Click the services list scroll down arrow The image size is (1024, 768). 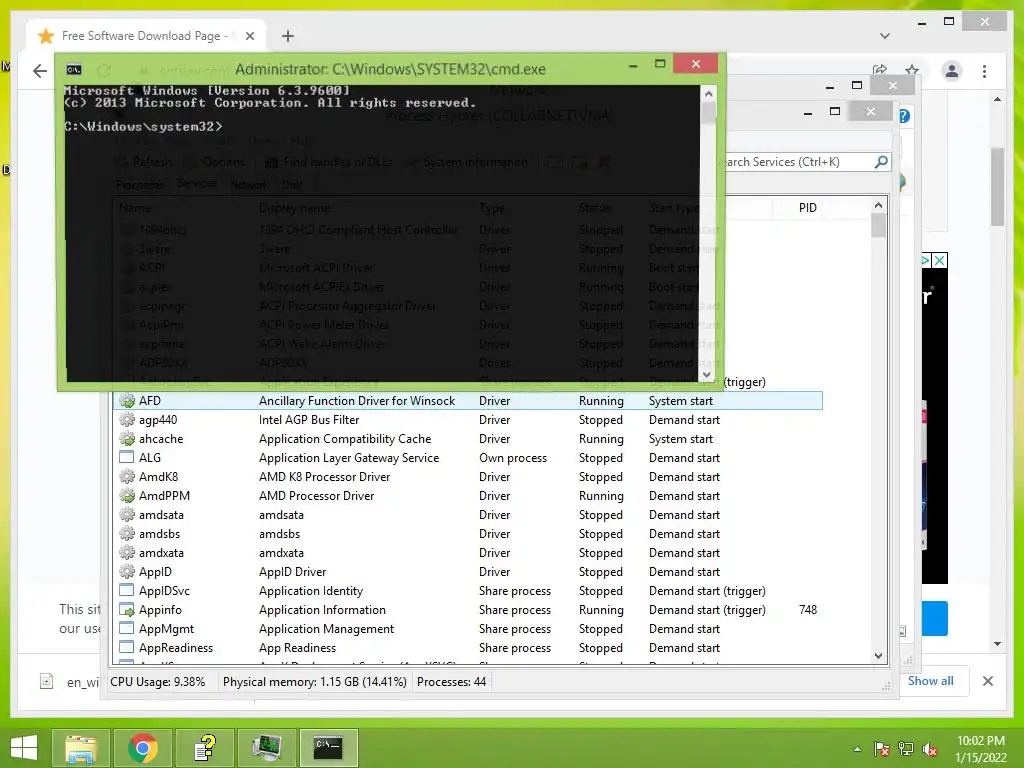coord(878,655)
